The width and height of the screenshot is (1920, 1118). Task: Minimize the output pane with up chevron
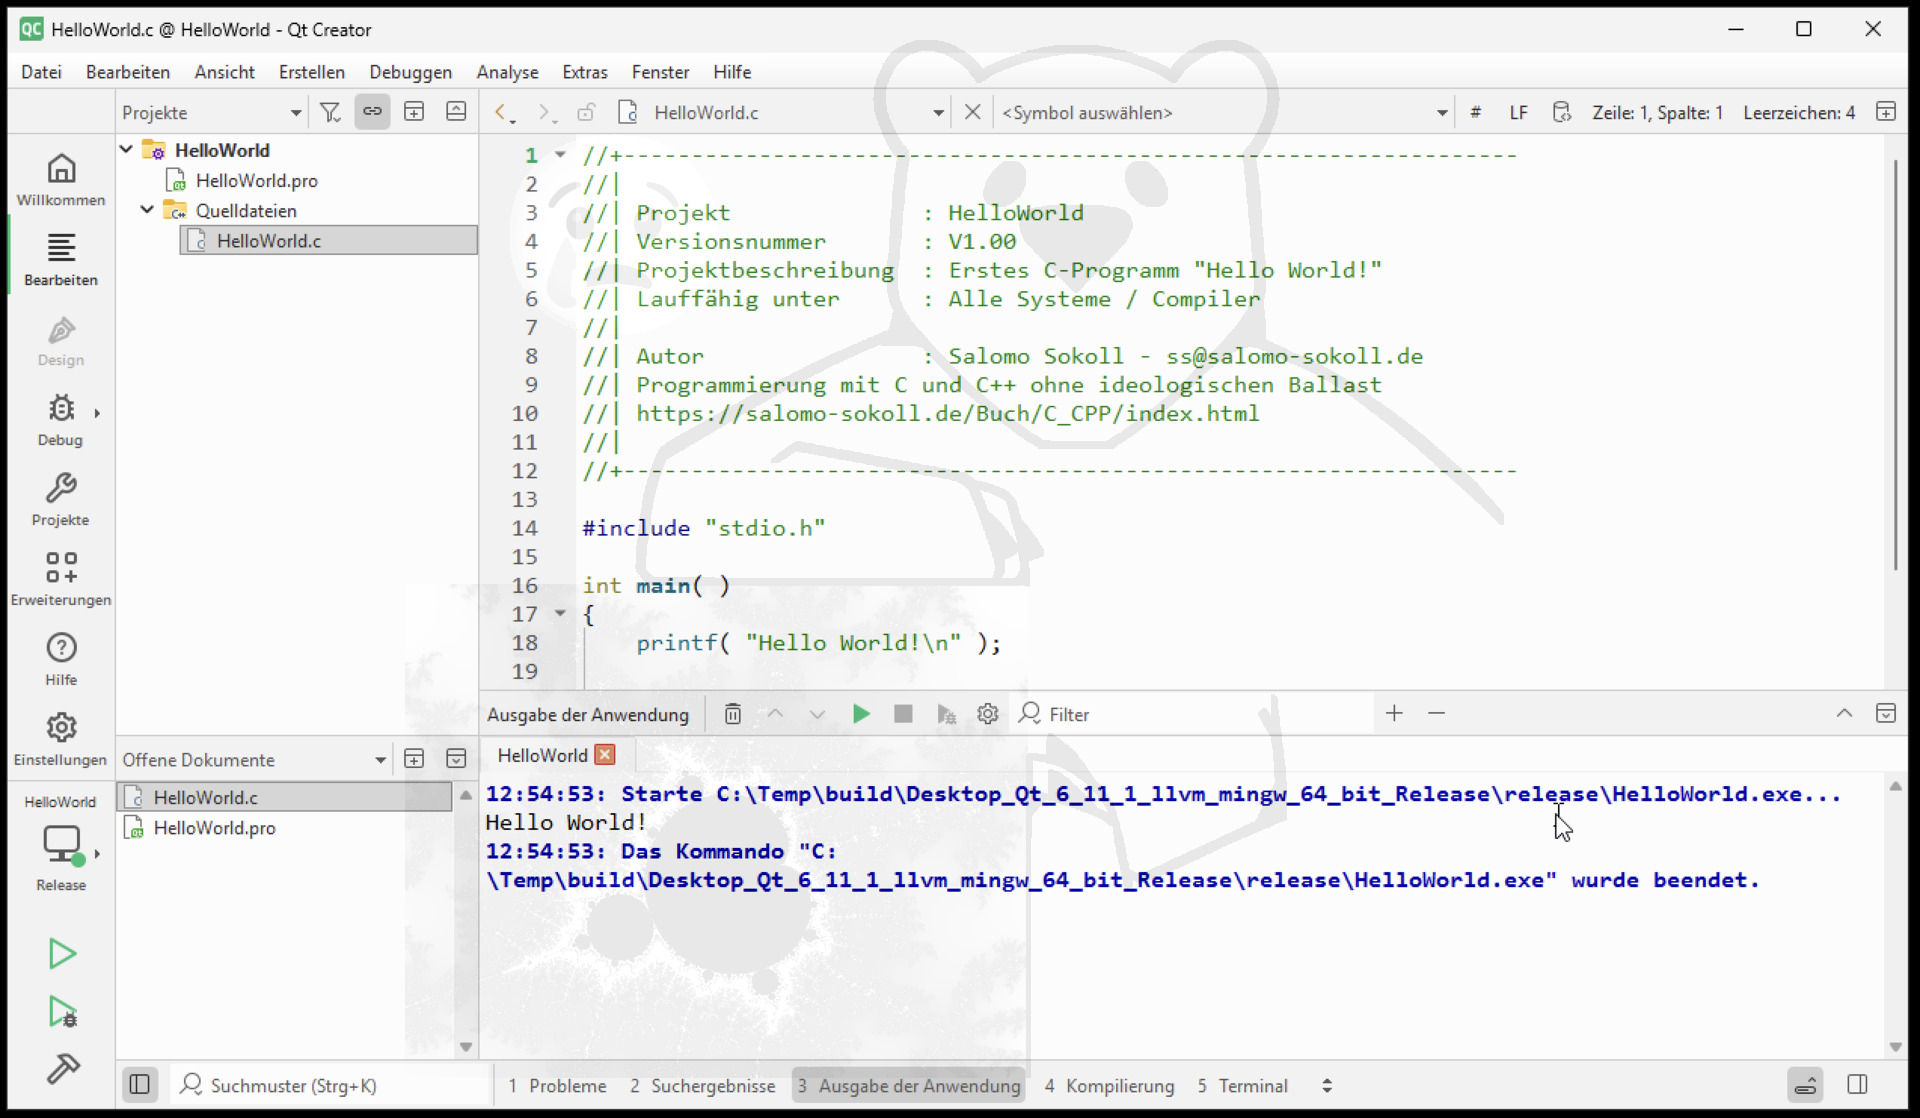(x=1844, y=713)
